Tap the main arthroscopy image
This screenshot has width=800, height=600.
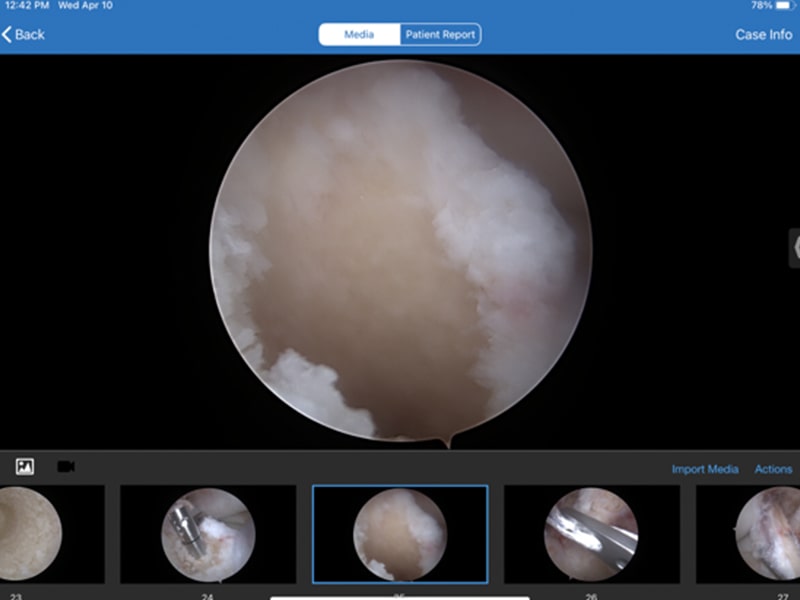tap(401, 251)
